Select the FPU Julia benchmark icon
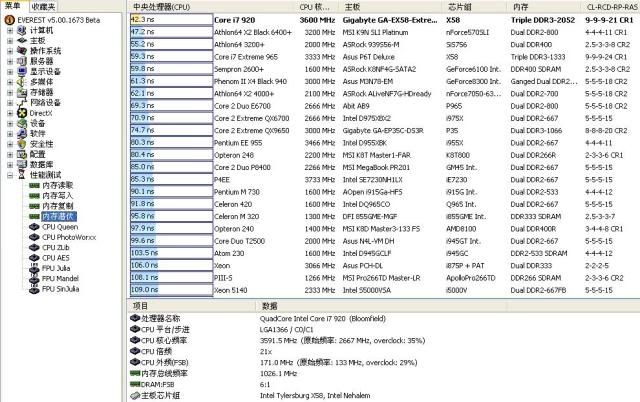Image resolution: width=640 pixels, height=402 pixels. (35, 268)
